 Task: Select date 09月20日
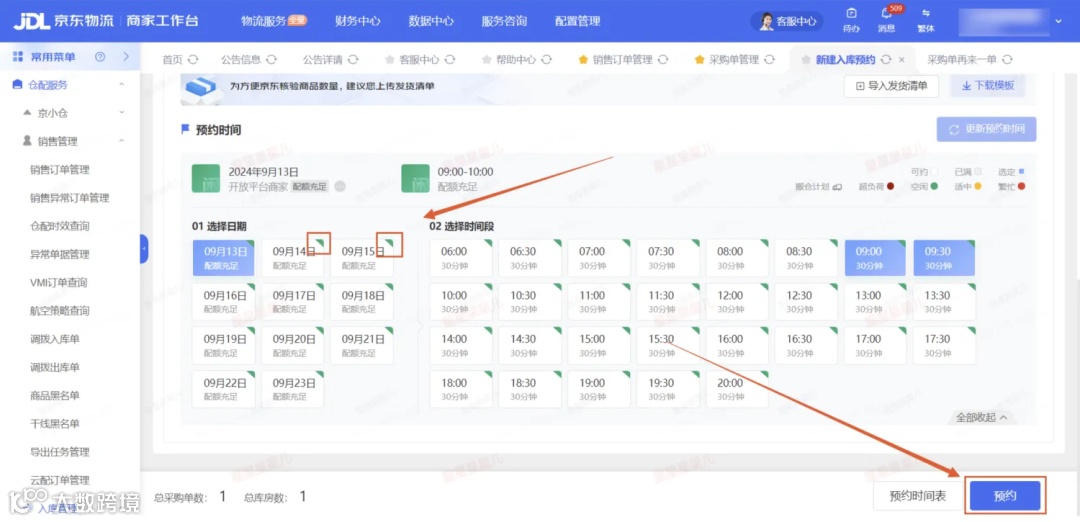click(293, 345)
